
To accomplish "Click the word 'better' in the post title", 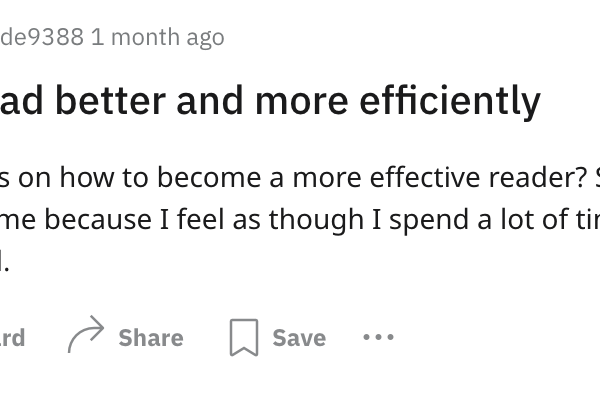I will tap(110, 100).
